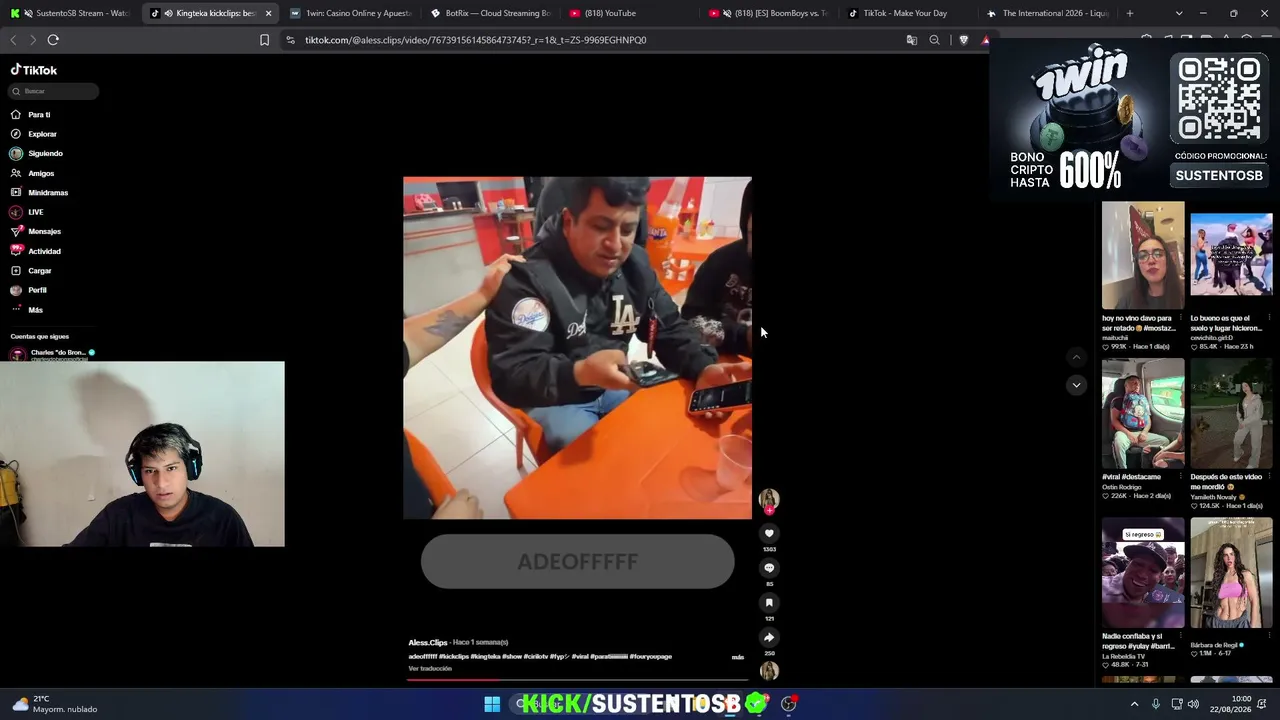Open 'hoy no vino davo' thumbnail
The height and width of the screenshot is (720, 1280).
(1143, 255)
